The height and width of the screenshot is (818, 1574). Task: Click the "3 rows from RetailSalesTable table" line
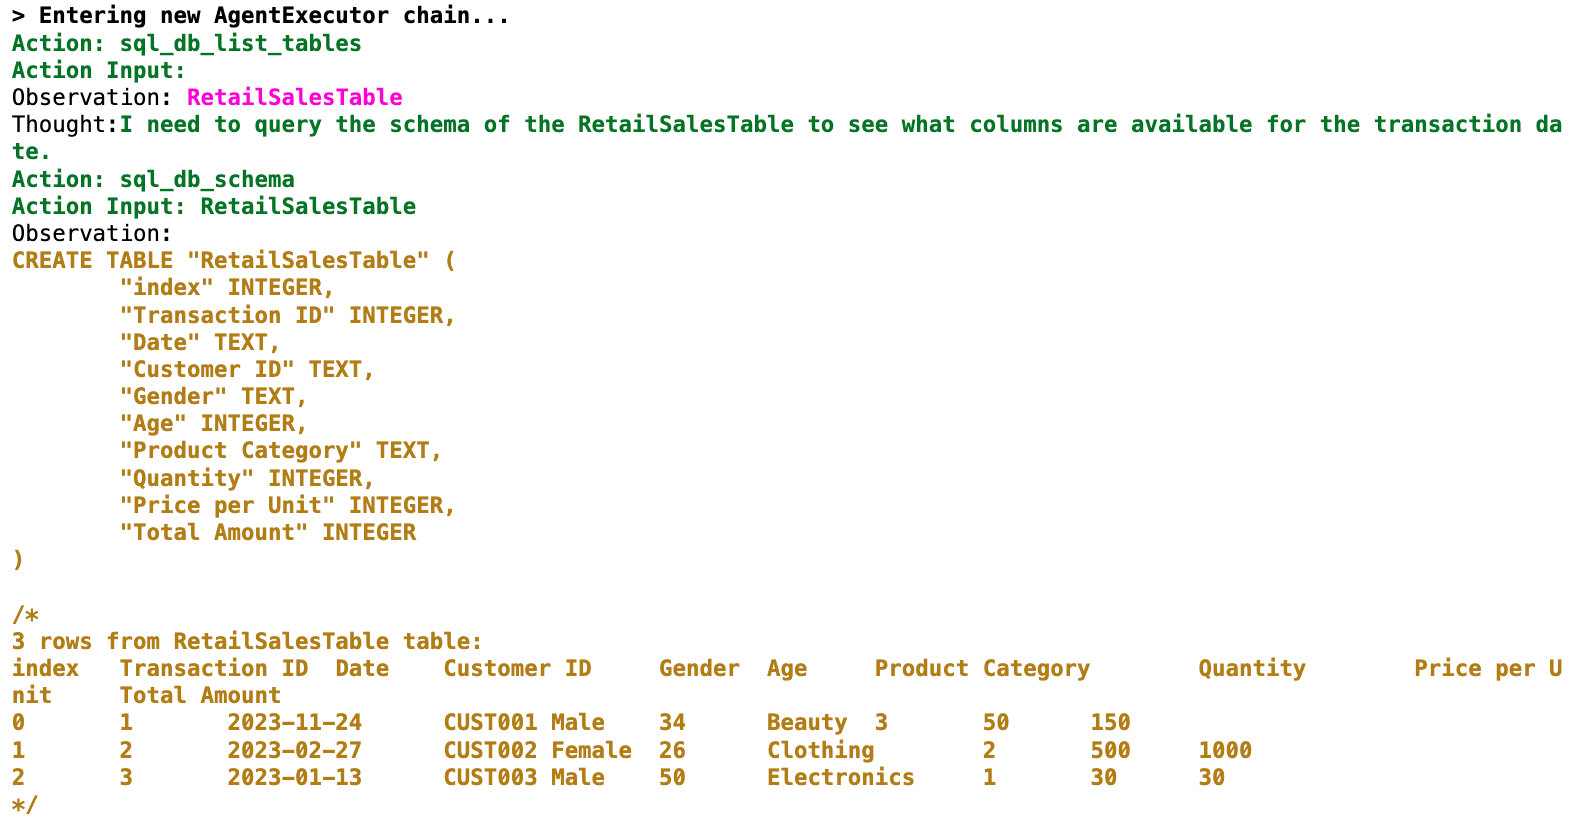click(x=246, y=641)
